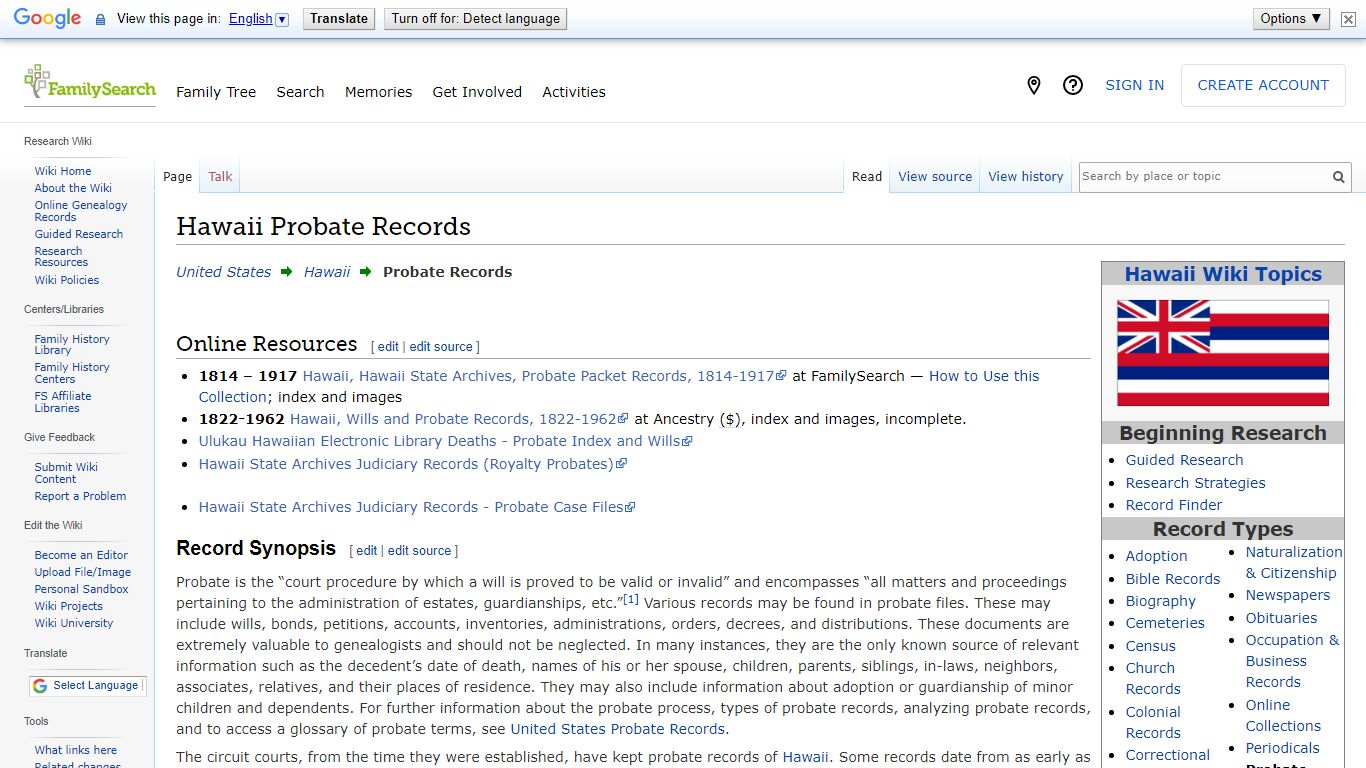Click edit source for Online Resources
This screenshot has height=768, width=1366.
click(441, 347)
